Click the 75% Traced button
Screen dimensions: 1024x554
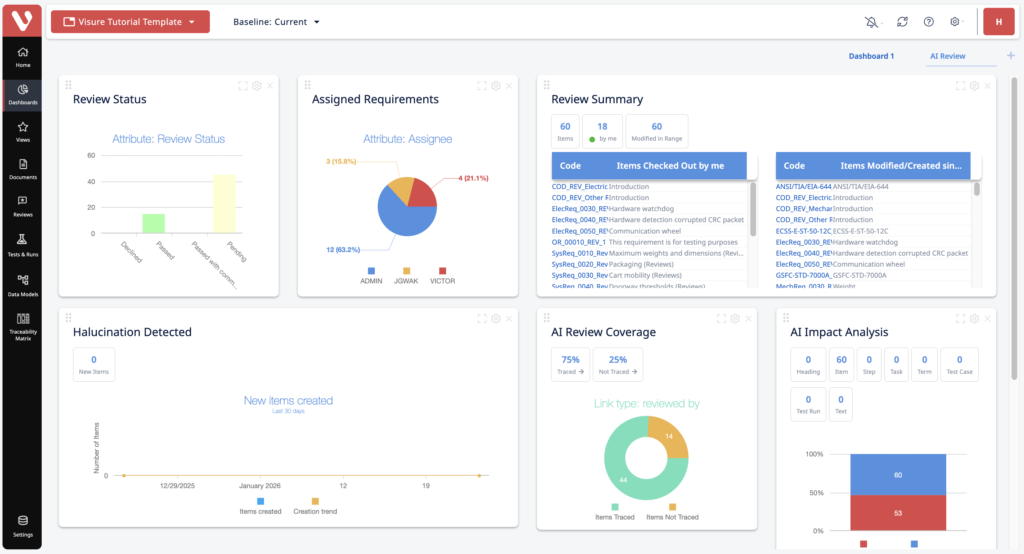point(570,364)
